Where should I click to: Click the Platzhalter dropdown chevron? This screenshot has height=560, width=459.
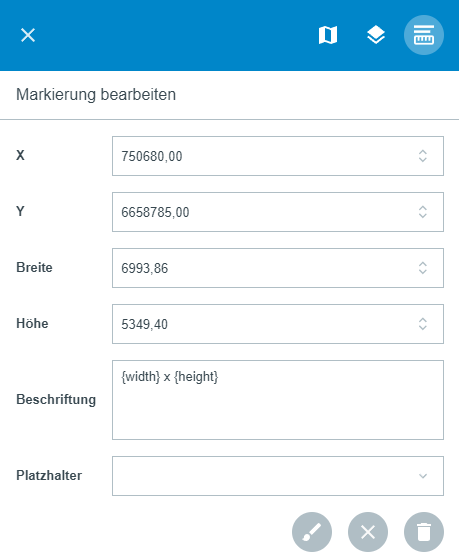pyautogui.click(x=423, y=476)
